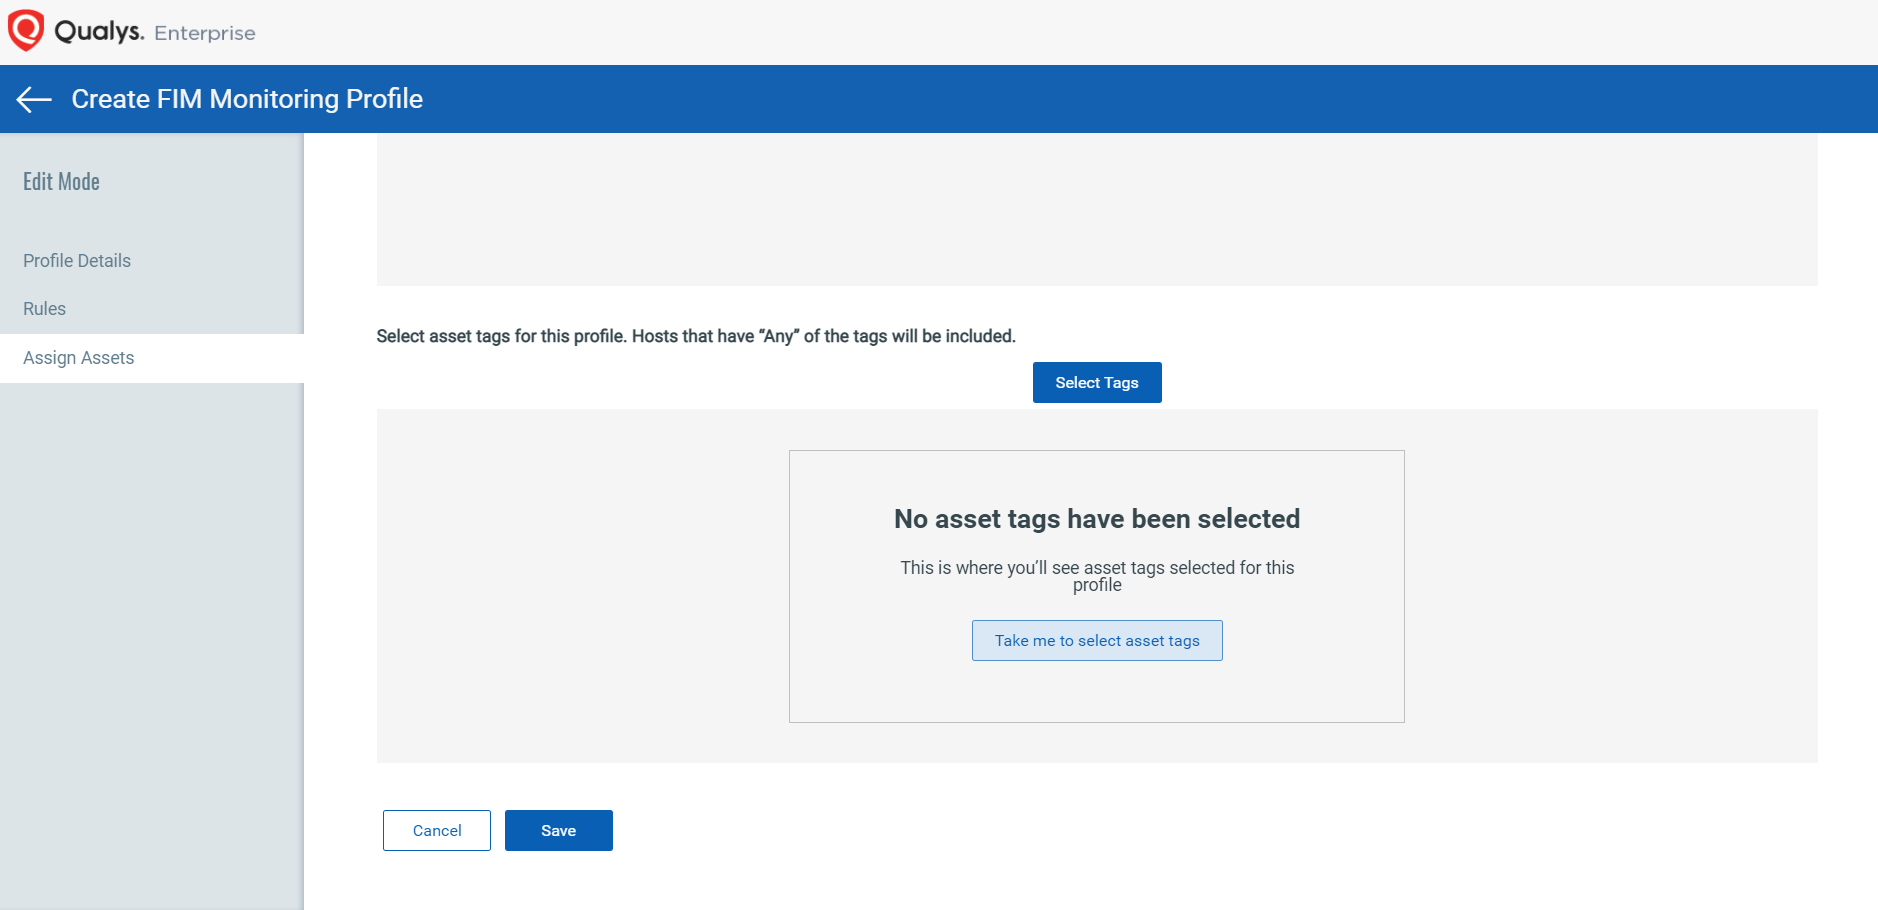Click the empty area inside the box below Take me button
The width and height of the screenshot is (1878, 910).
click(x=1096, y=692)
